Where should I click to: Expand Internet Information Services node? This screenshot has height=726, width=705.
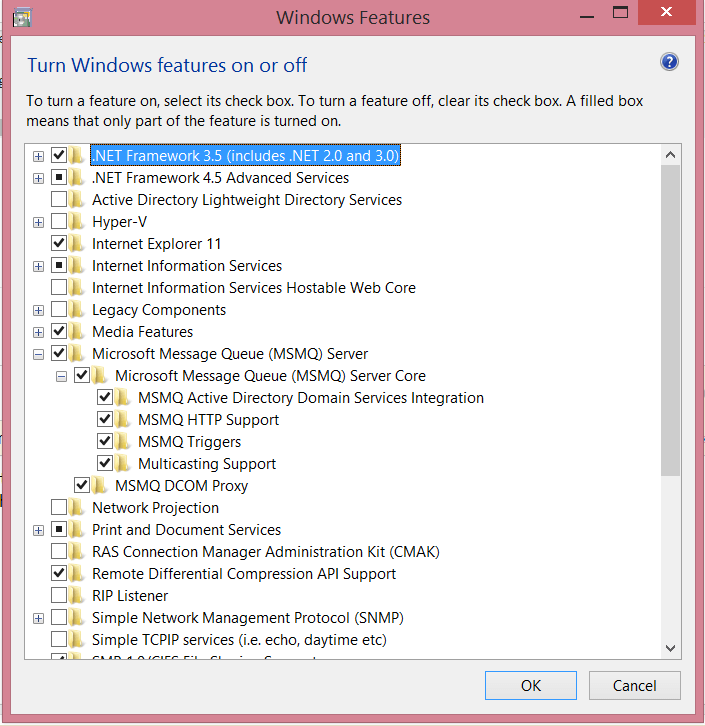point(38,266)
